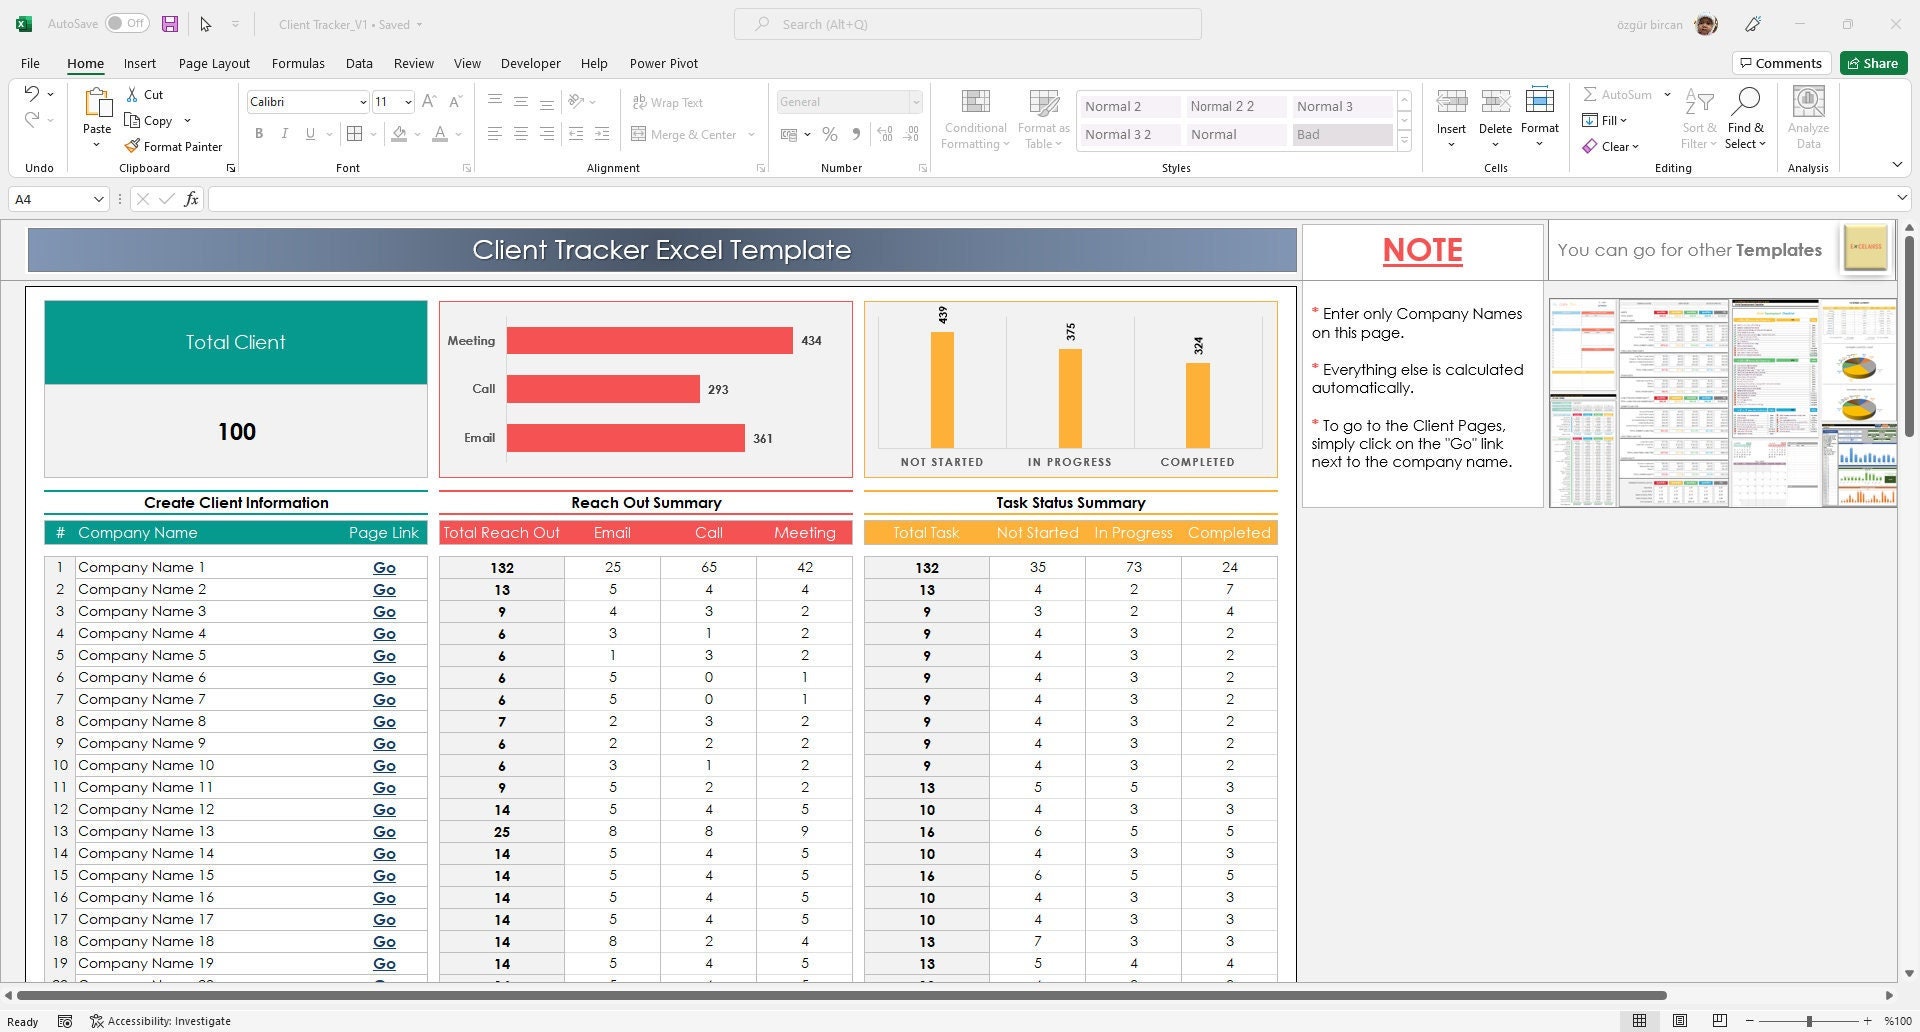Image resolution: width=1920 pixels, height=1032 pixels.
Task: Click the zoom slider in status bar
Action: tap(1808, 1021)
